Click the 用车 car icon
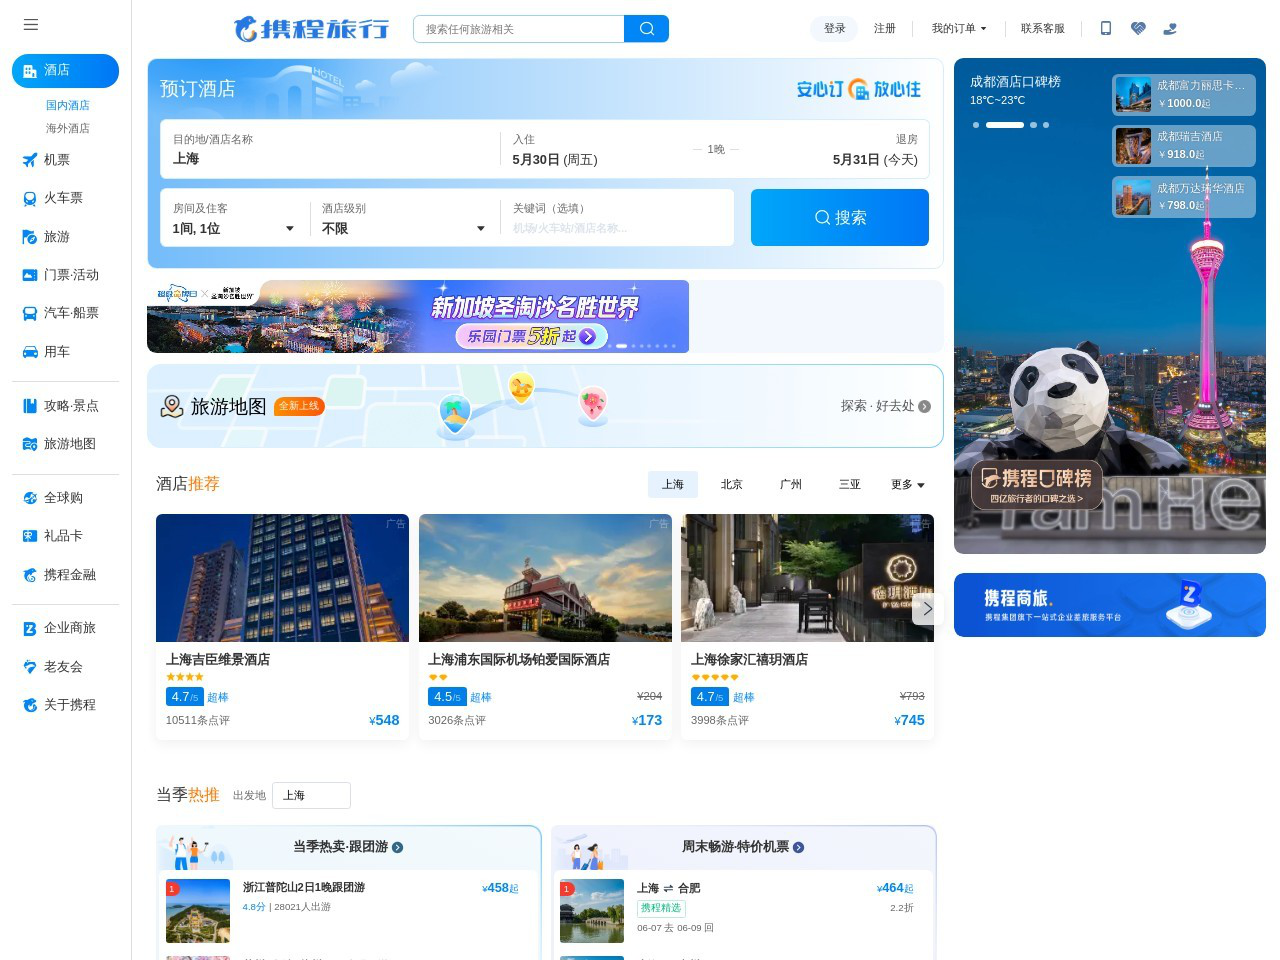The height and width of the screenshot is (960, 1280). tap(30, 352)
